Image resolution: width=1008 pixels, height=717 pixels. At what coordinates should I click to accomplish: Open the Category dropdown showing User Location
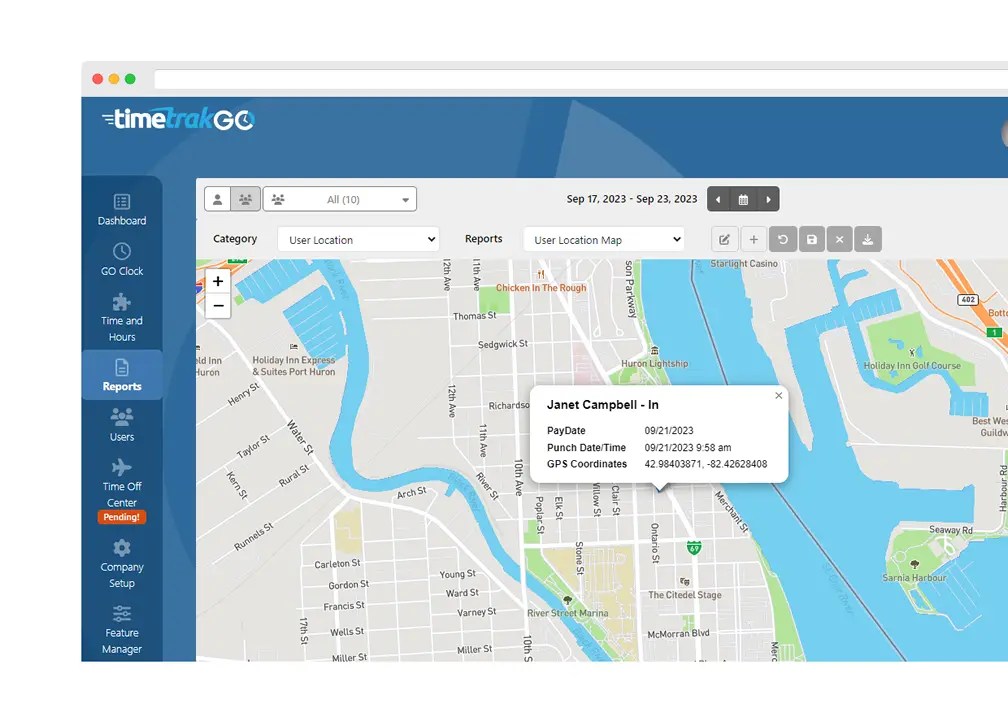[x=357, y=239]
